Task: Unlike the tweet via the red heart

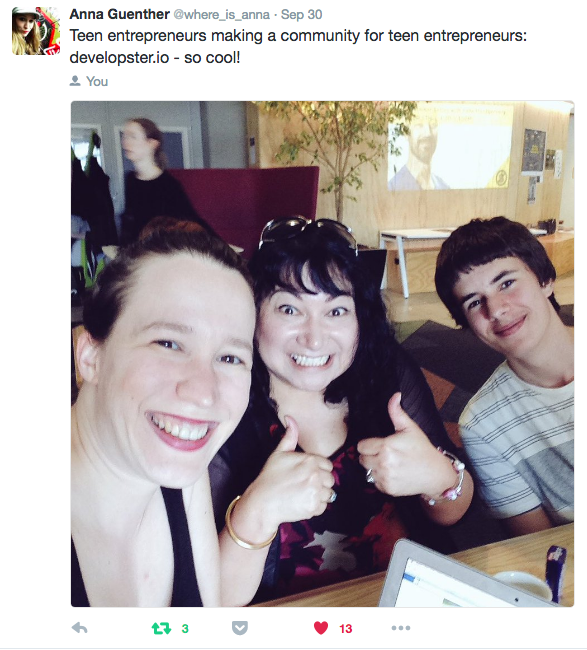Action: pyautogui.click(x=321, y=628)
